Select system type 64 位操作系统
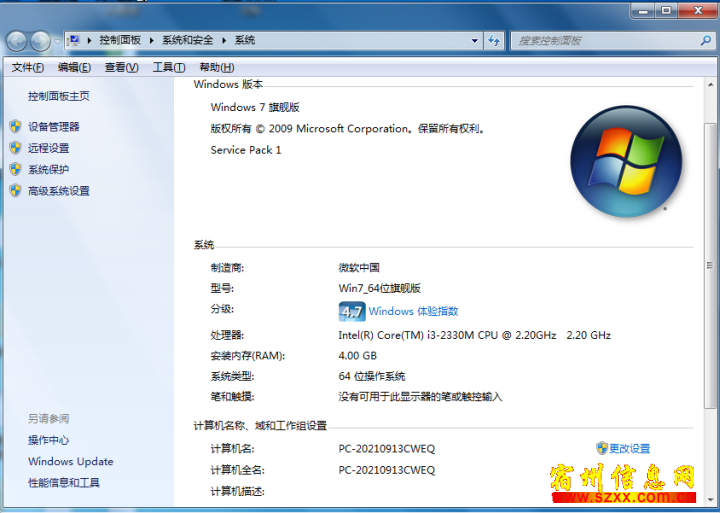 [x=372, y=376]
